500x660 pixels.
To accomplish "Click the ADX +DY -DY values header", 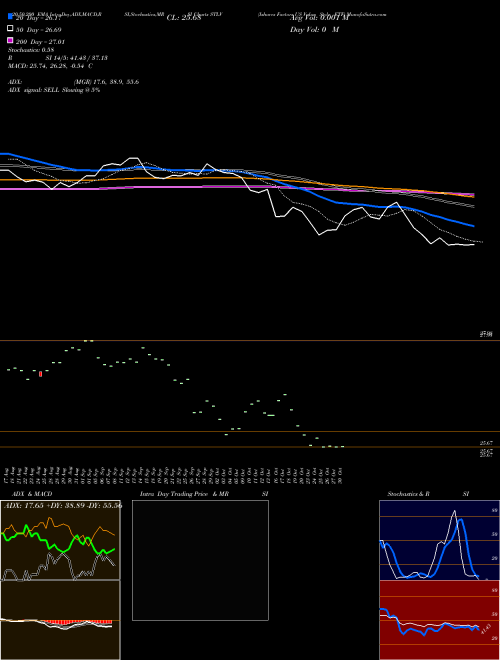I will 63,505.
